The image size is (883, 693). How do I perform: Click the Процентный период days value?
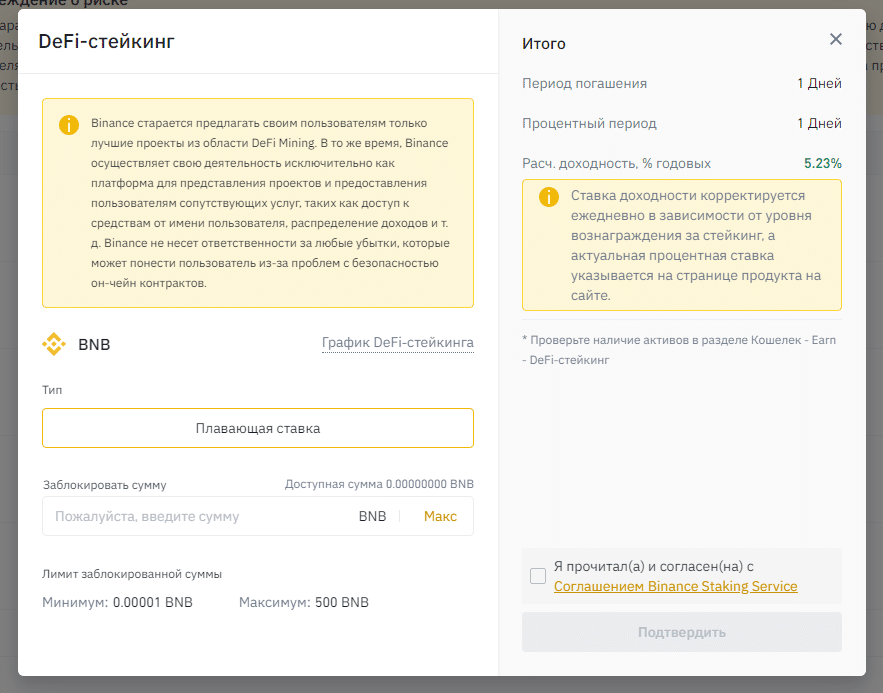(x=819, y=124)
